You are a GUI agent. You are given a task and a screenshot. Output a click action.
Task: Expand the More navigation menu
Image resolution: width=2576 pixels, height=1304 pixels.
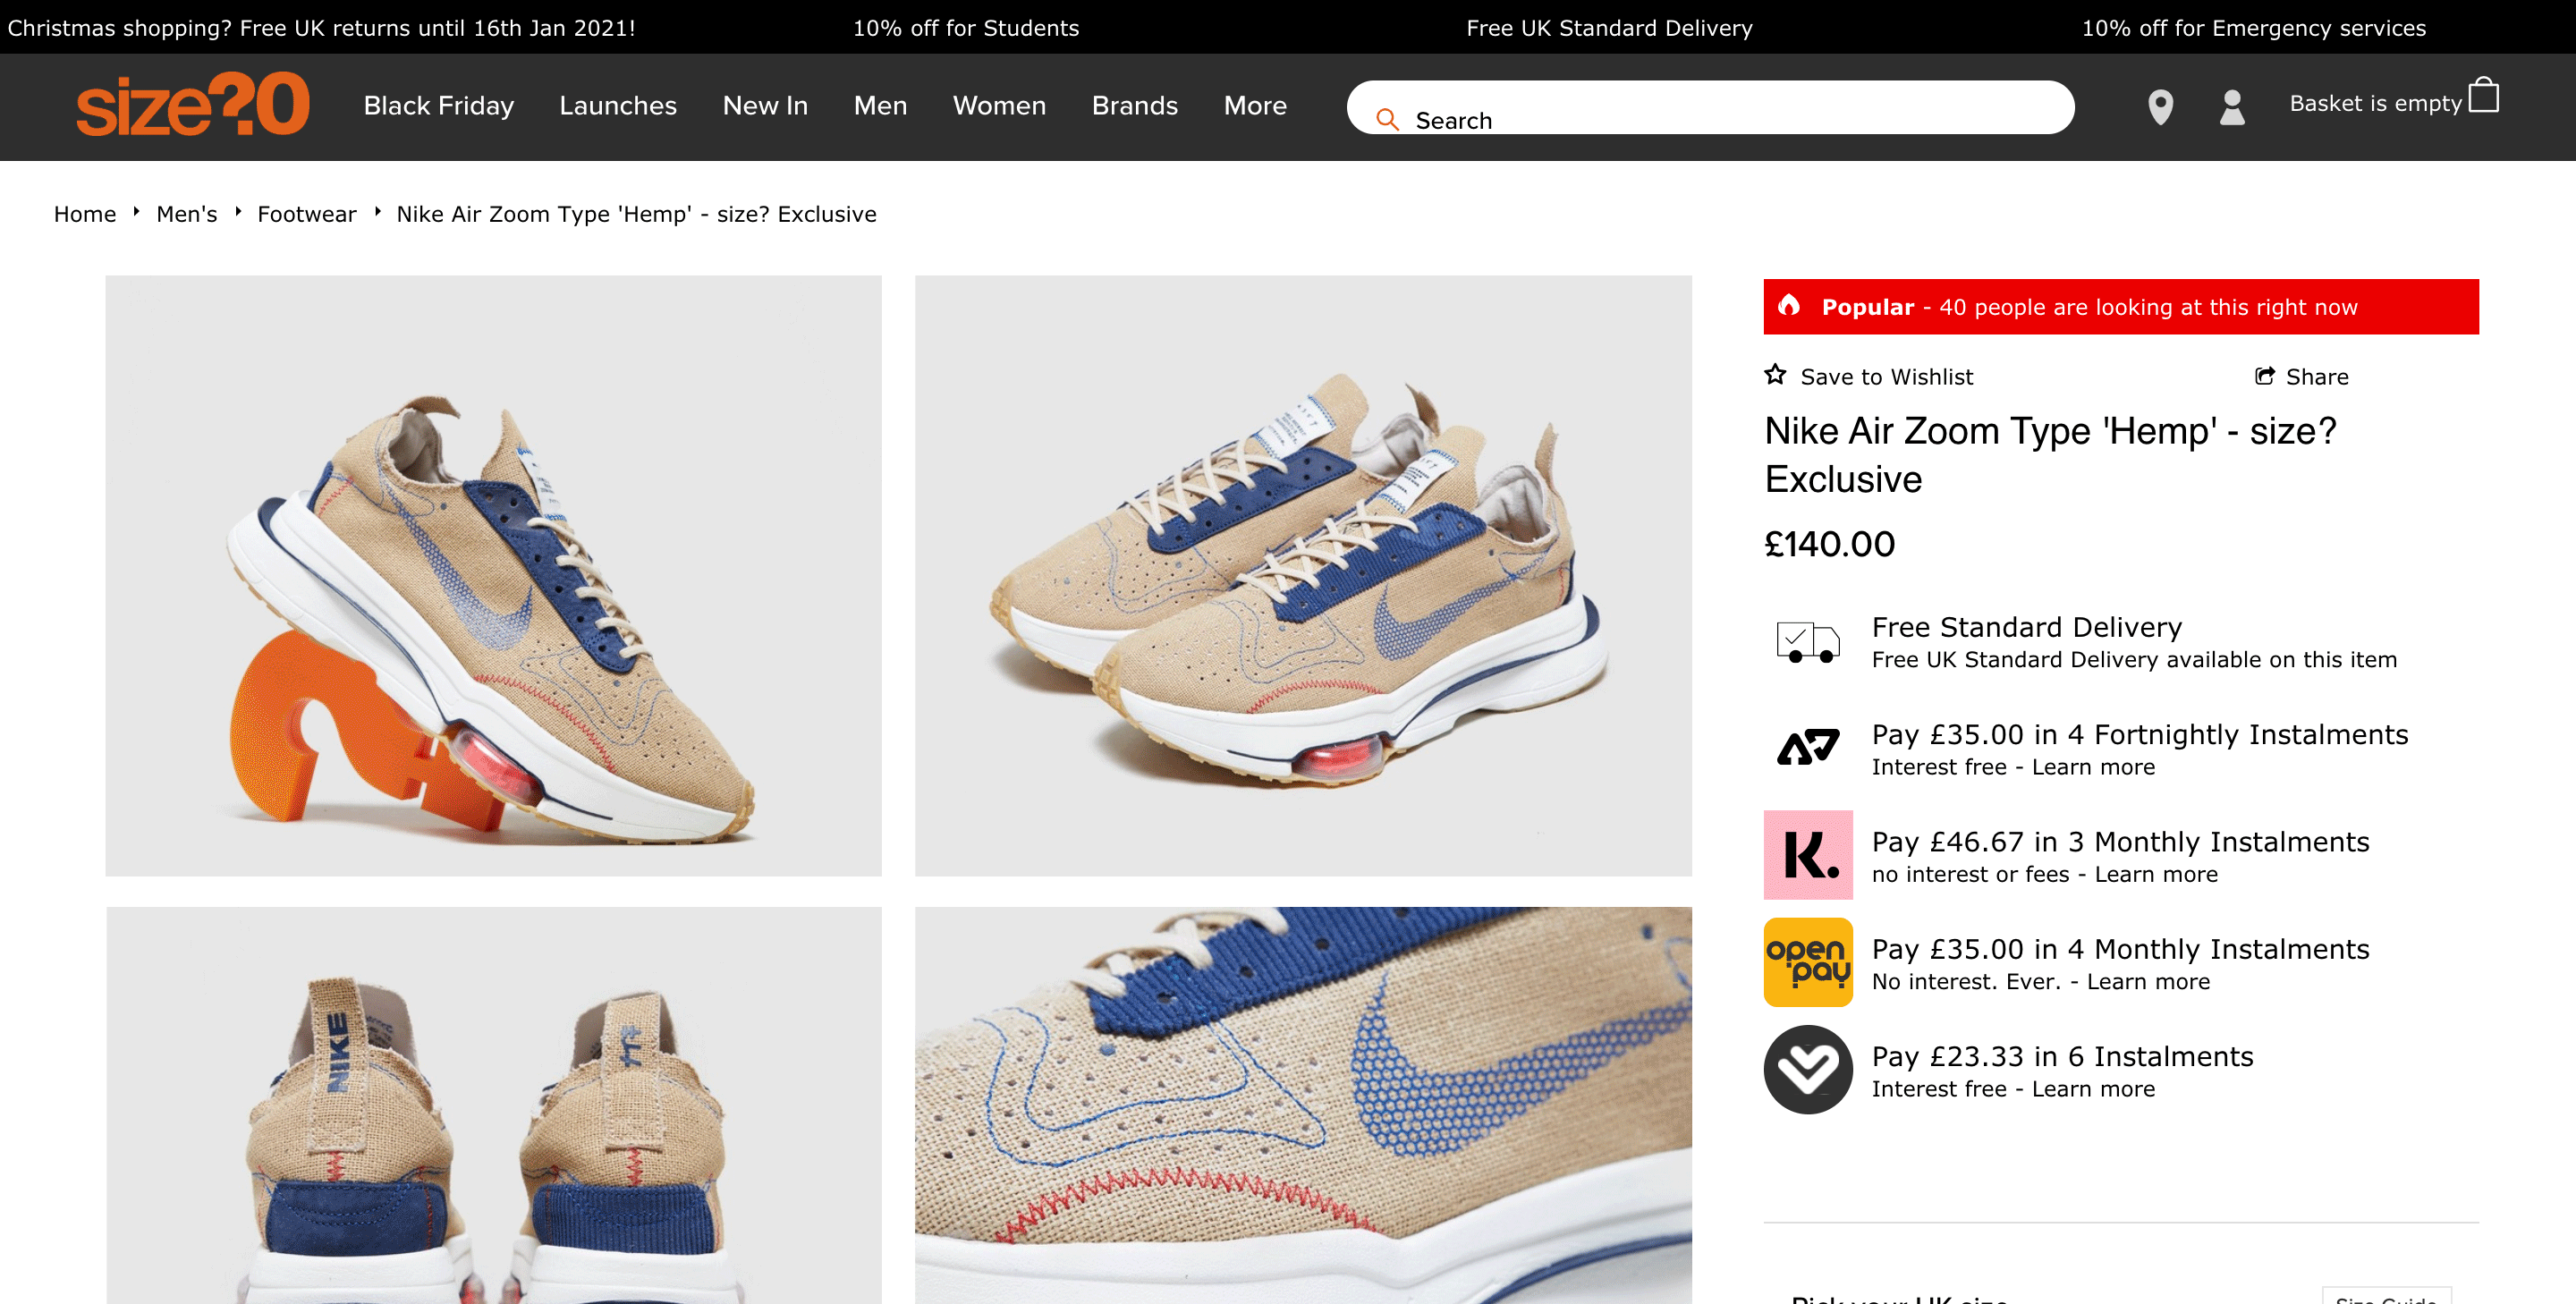[1254, 105]
